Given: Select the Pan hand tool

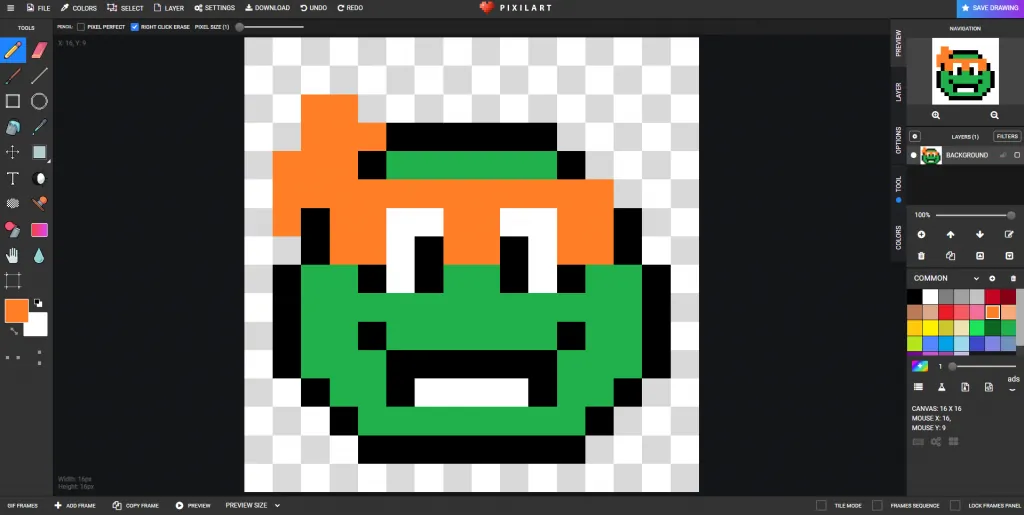Looking at the screenshot, I should 13,255.
